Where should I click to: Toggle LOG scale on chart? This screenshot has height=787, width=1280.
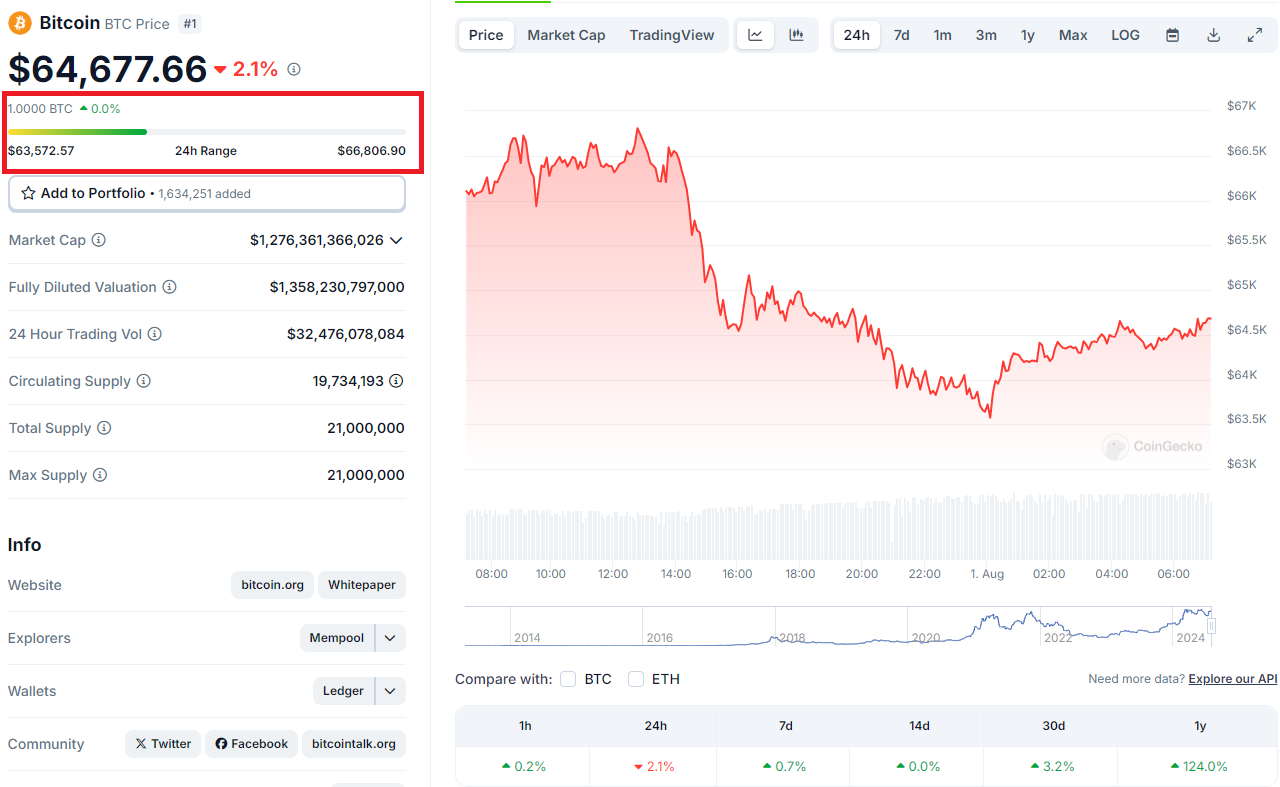click(x=1125, y=35)
